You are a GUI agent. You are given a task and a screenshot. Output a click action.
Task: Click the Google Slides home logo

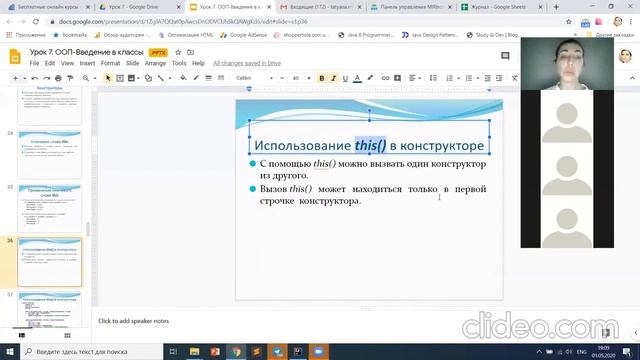coord(15,57)
